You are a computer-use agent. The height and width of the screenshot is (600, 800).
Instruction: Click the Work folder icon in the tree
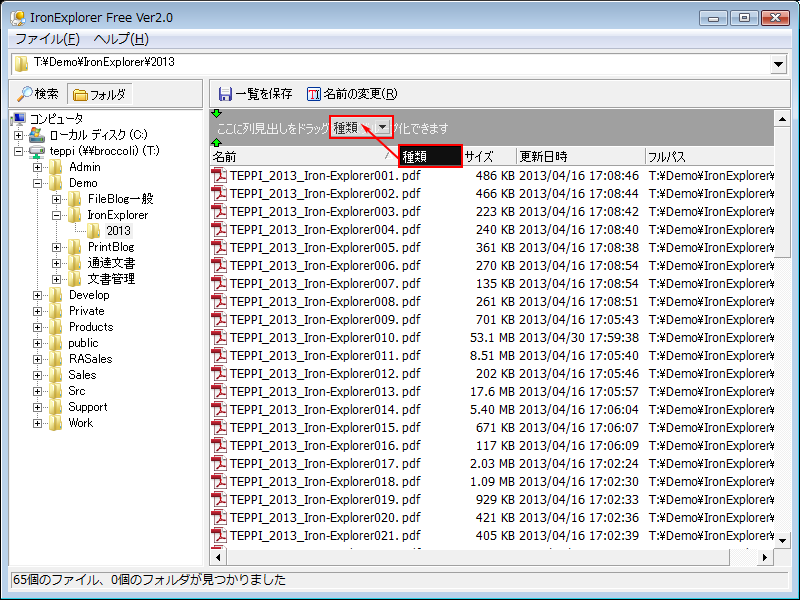click(56, 422)
